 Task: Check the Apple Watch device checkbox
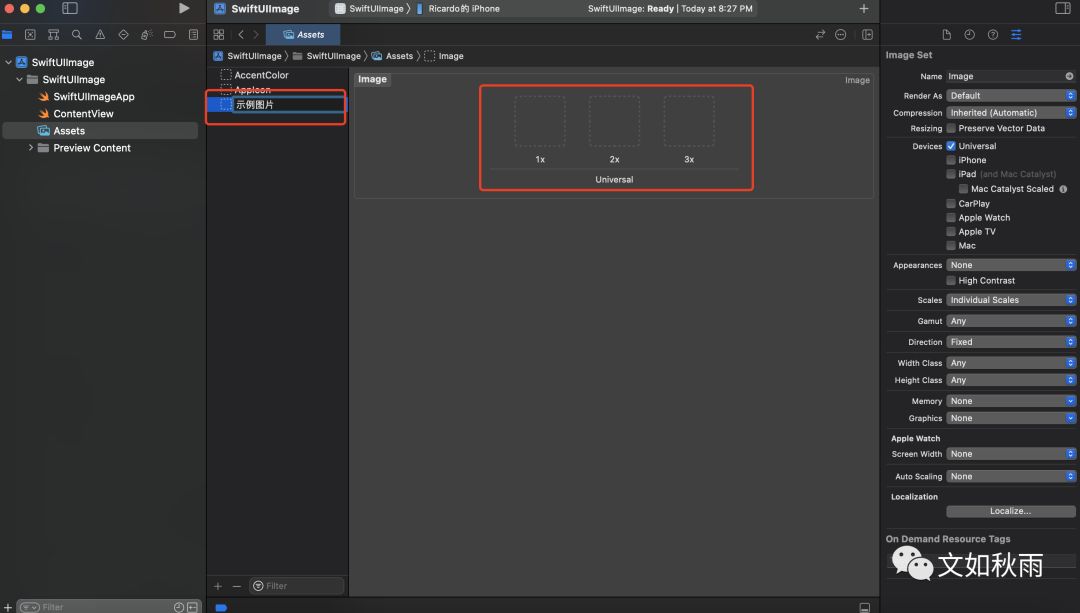[951, 218]
